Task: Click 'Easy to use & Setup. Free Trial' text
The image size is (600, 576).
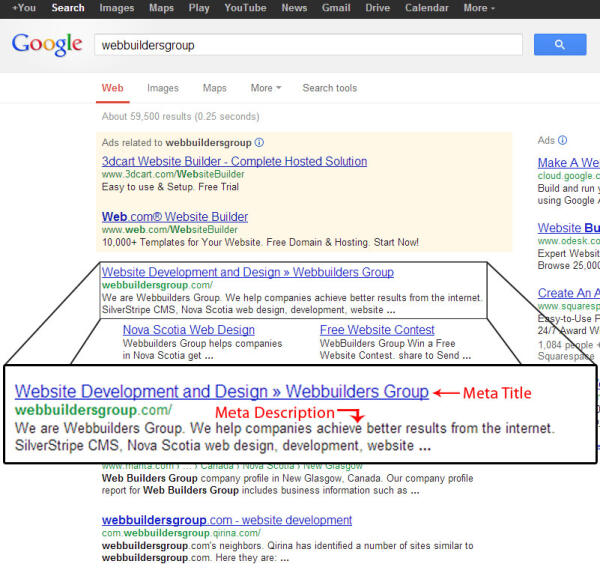Action: (170, 187)
